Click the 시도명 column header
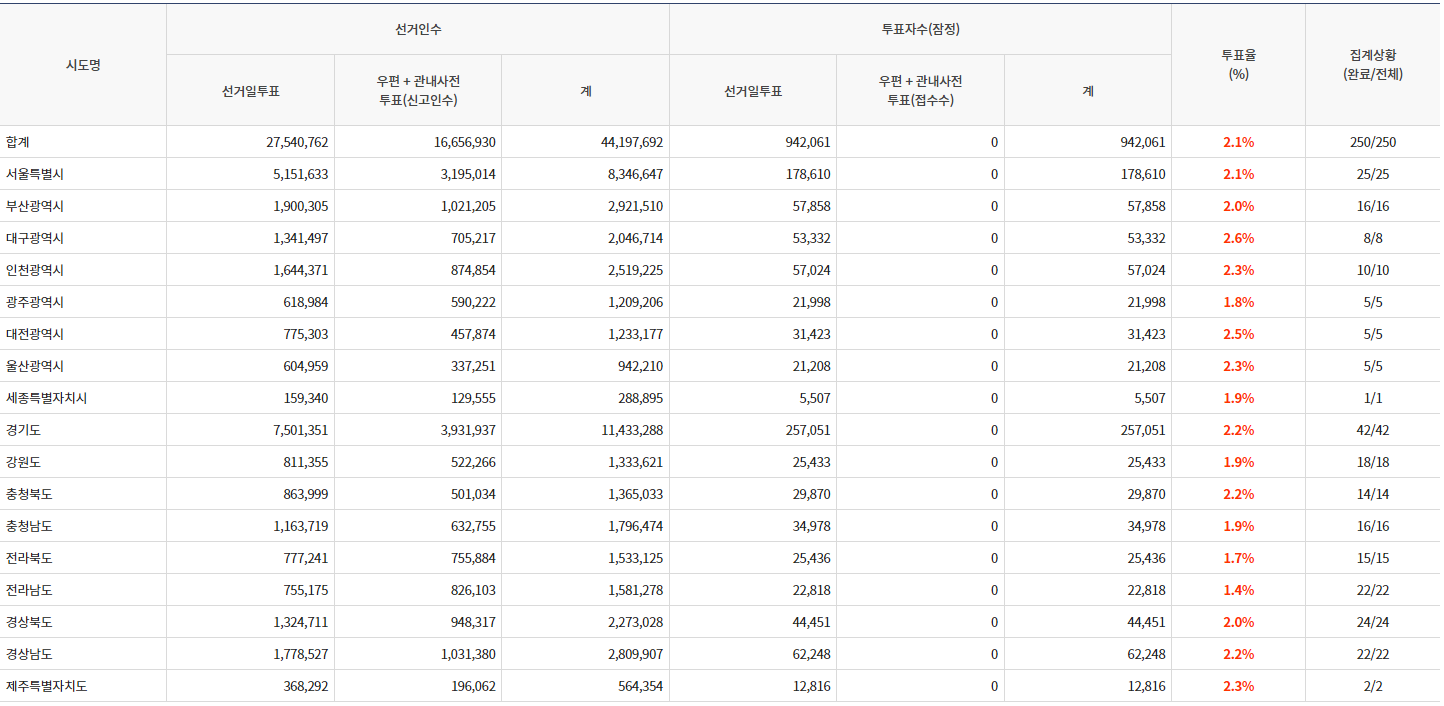Screen dimensions: 1444x706 tap(83, 65)
